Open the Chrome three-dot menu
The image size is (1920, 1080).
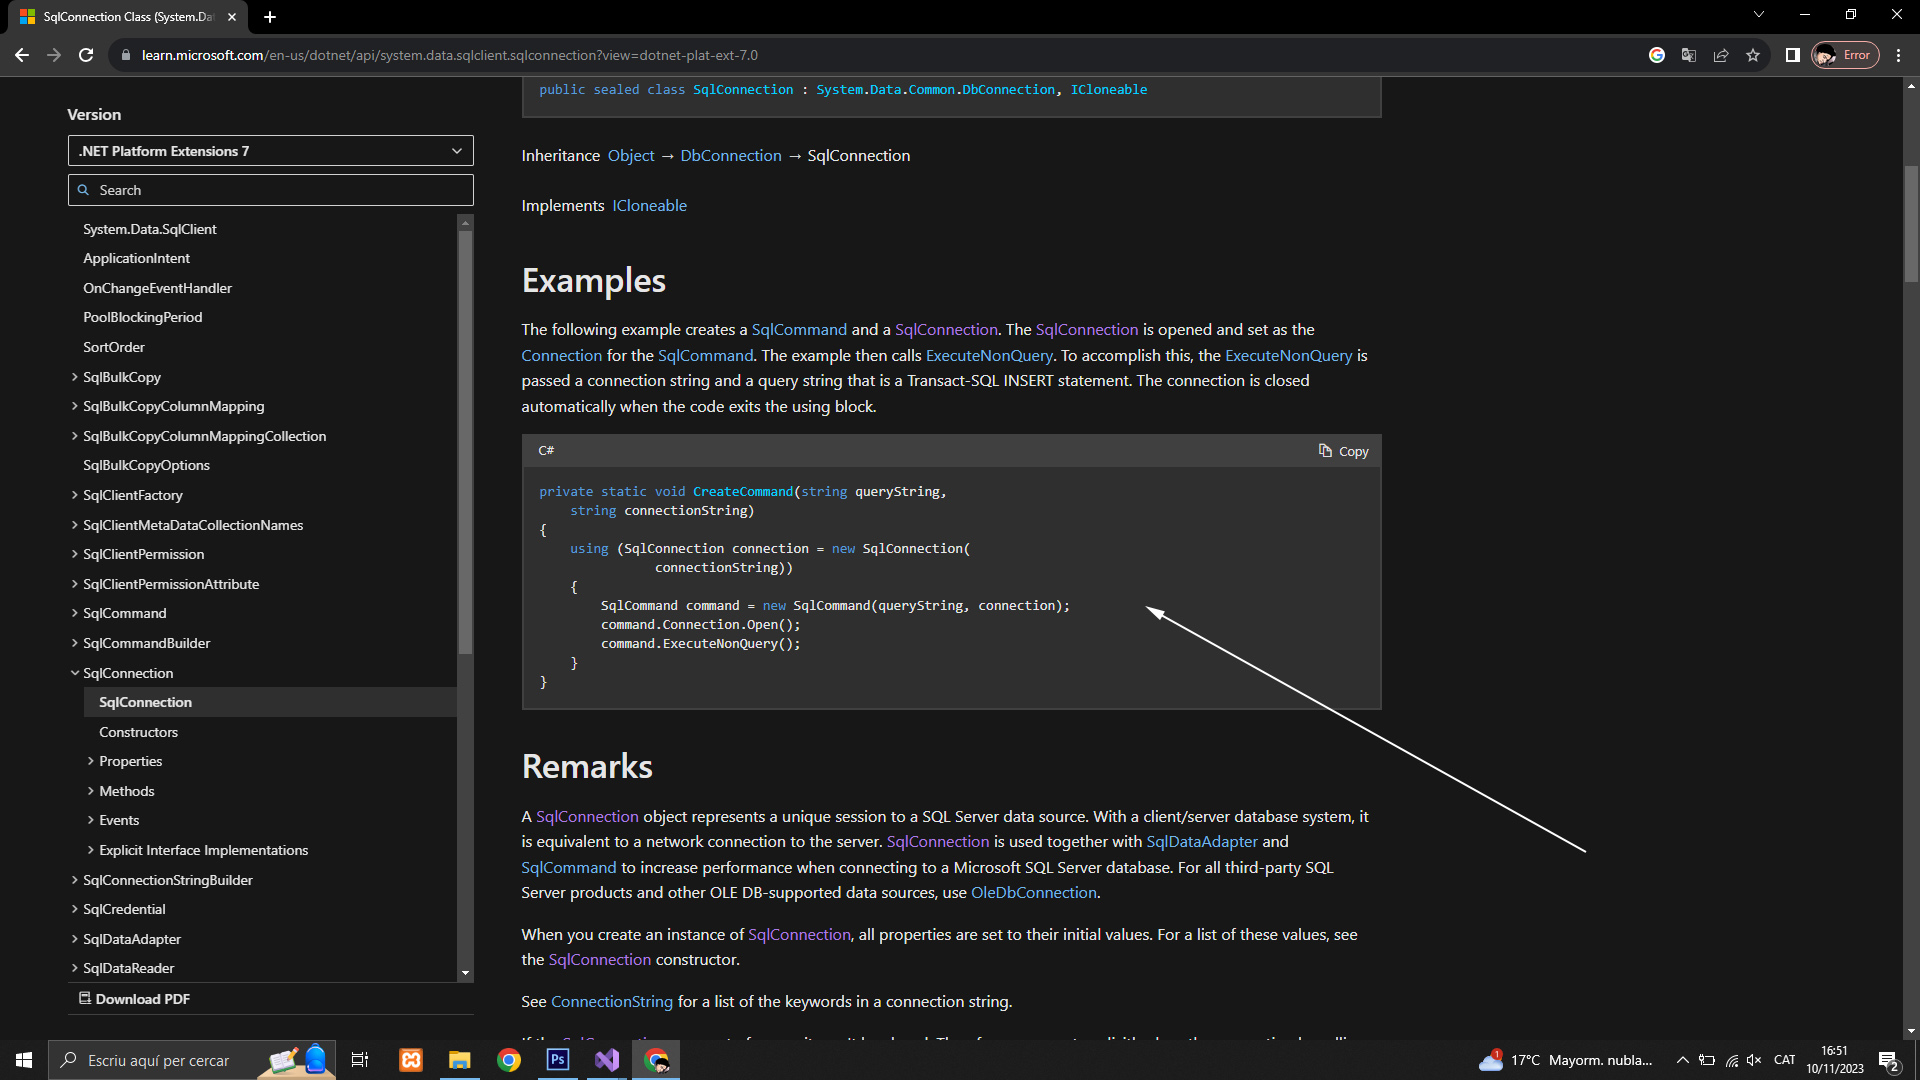pyautogui.click(x=1899, y=55)
